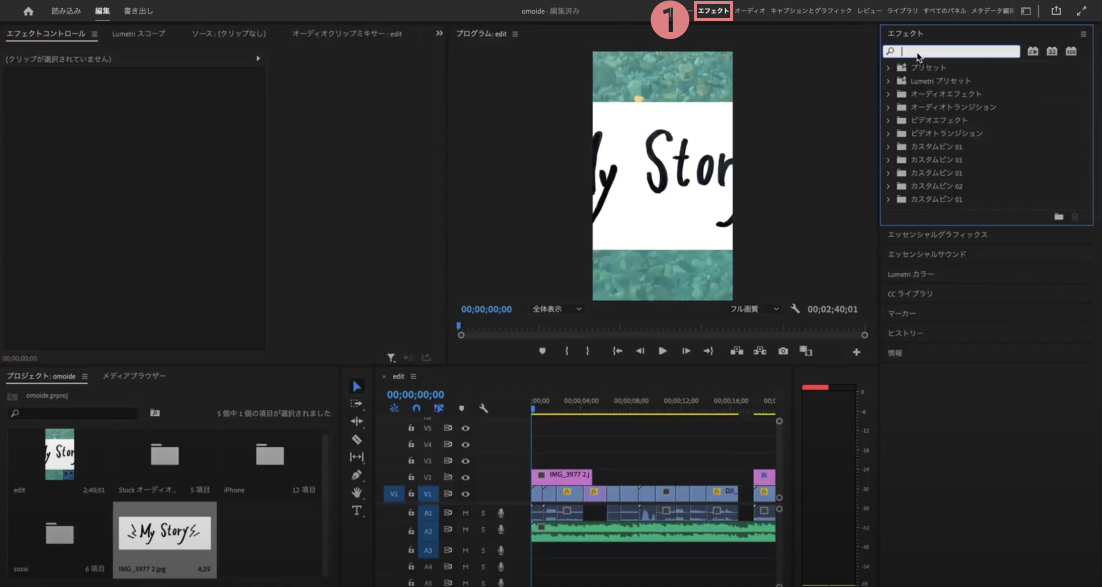The image size is (1102, 587).
Task: Click the Home icon
Action: [28, 11]
